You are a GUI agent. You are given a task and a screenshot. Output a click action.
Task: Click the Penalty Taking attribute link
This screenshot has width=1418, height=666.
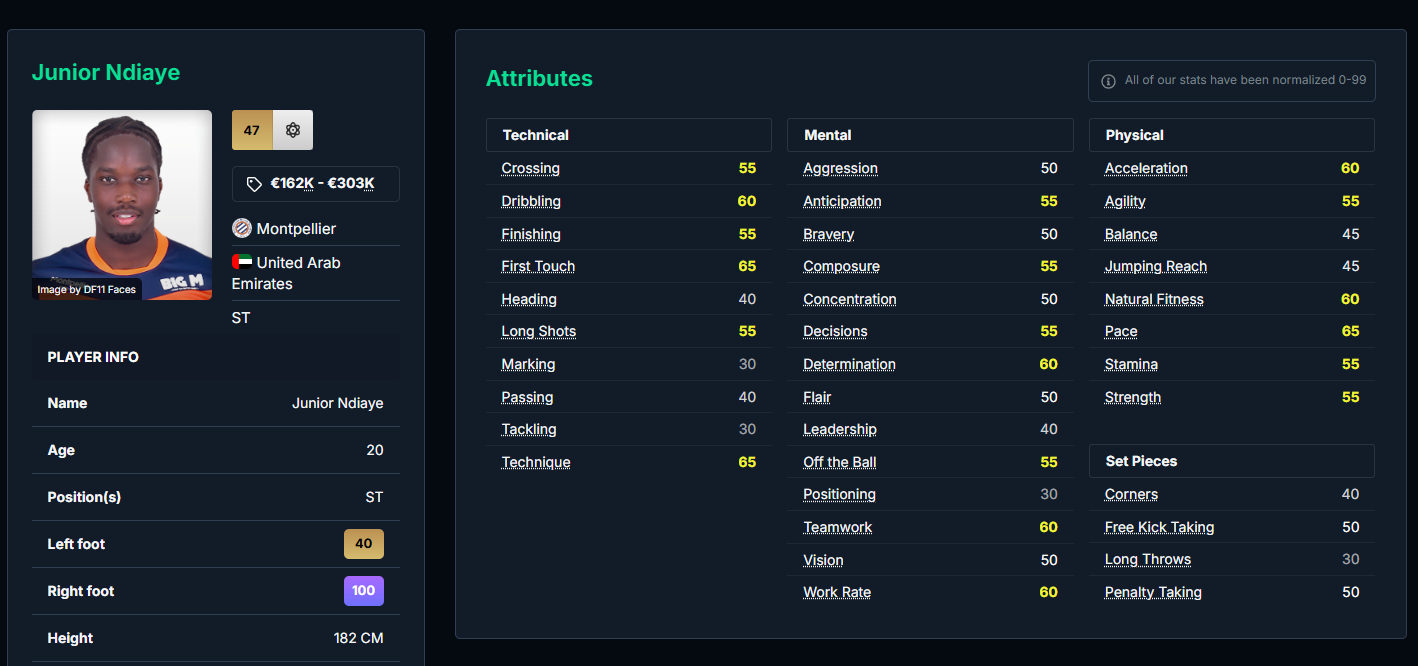(x=1153, y=592)
